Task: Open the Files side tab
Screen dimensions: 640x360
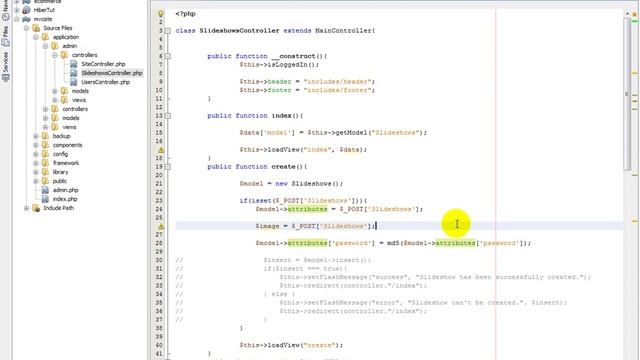Action: pyautogui.click(x=5, y=36)
